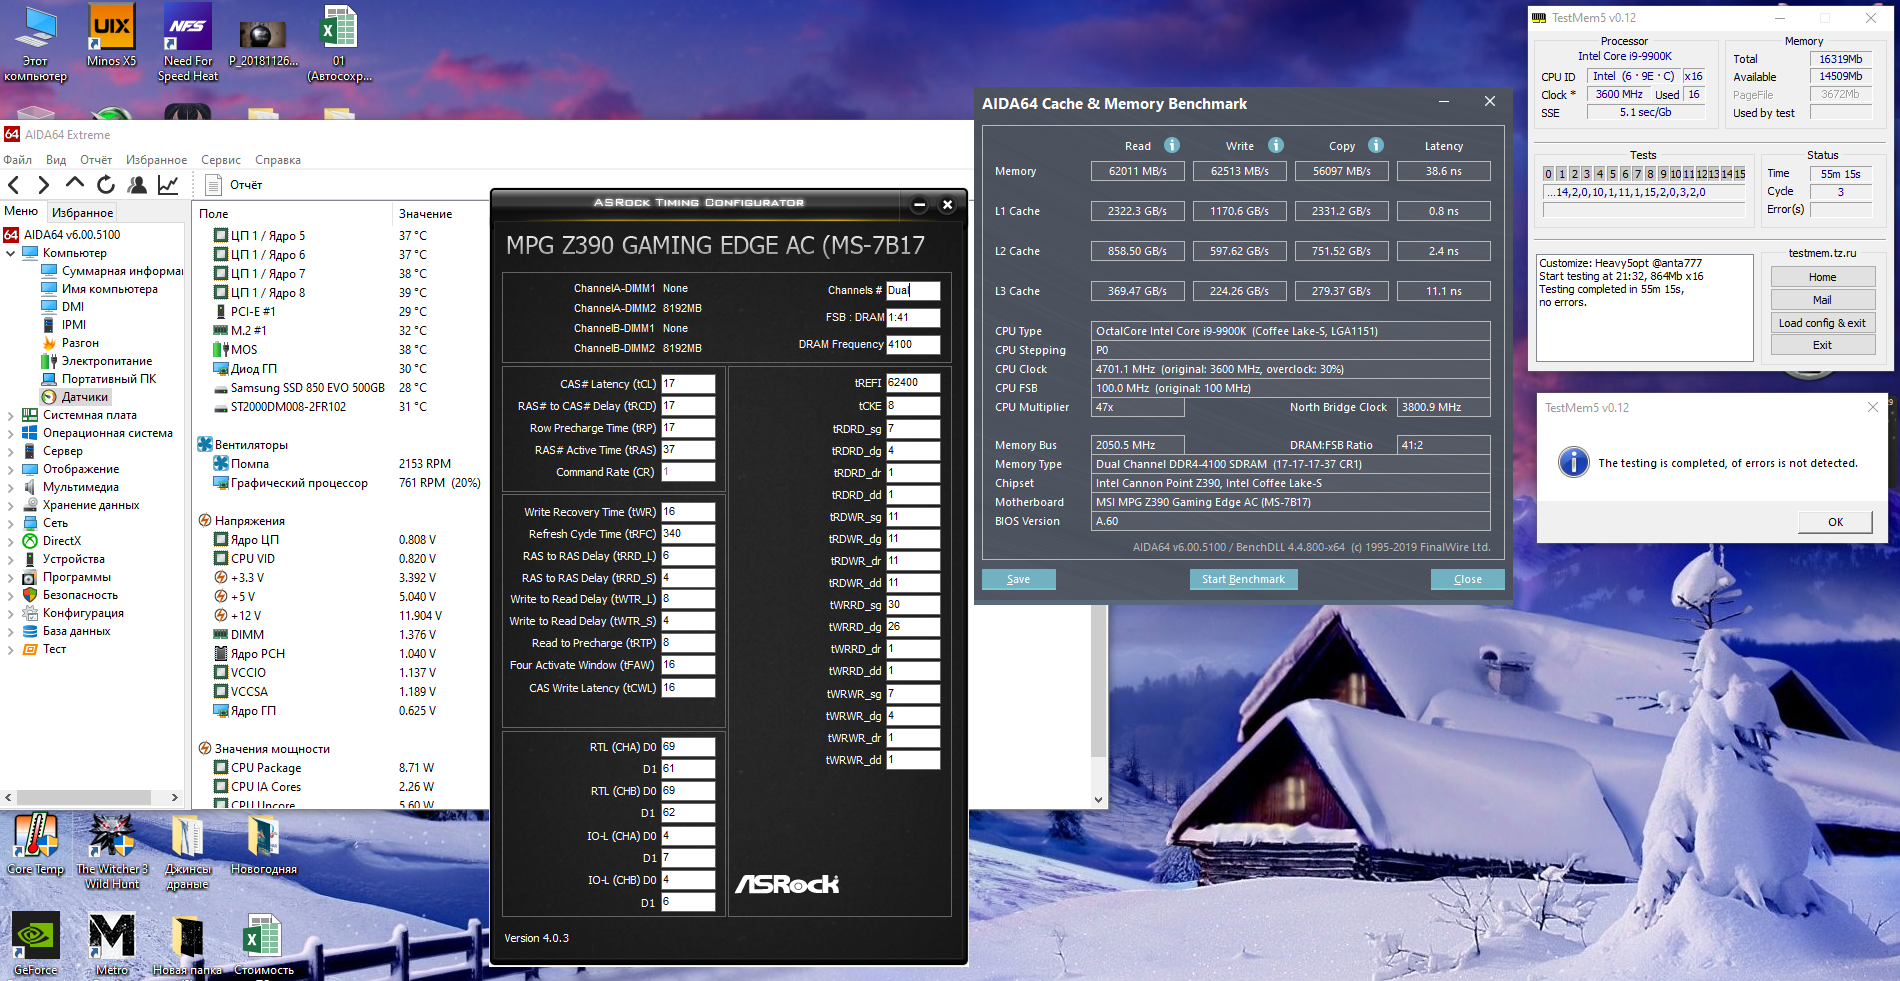The width and height of the screenshot is (1900, 981).
Task: Open the Справка menu in AIDA64
Action: pos(278,160)
